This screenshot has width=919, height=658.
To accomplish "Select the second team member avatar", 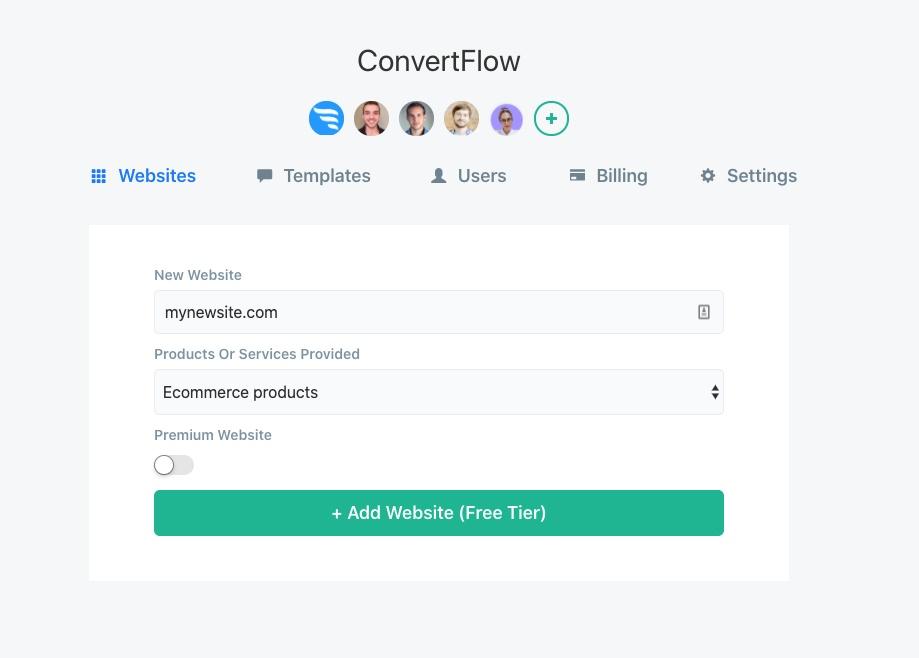I will pyautogui.click(x=372, y=118).
